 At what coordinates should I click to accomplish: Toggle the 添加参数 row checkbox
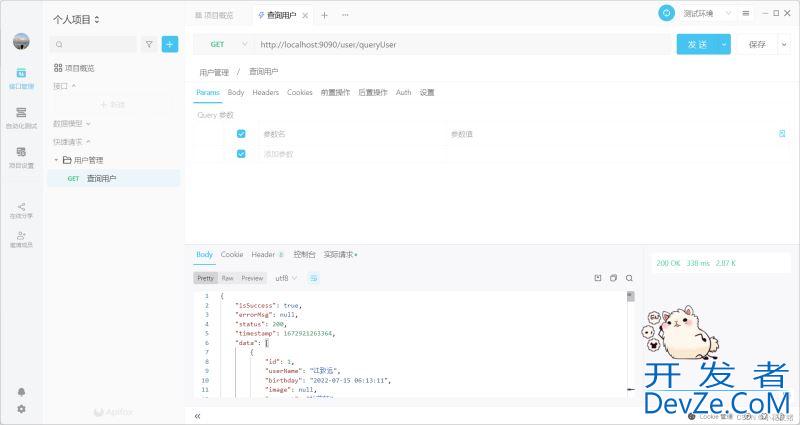click(x=241, y=154)
